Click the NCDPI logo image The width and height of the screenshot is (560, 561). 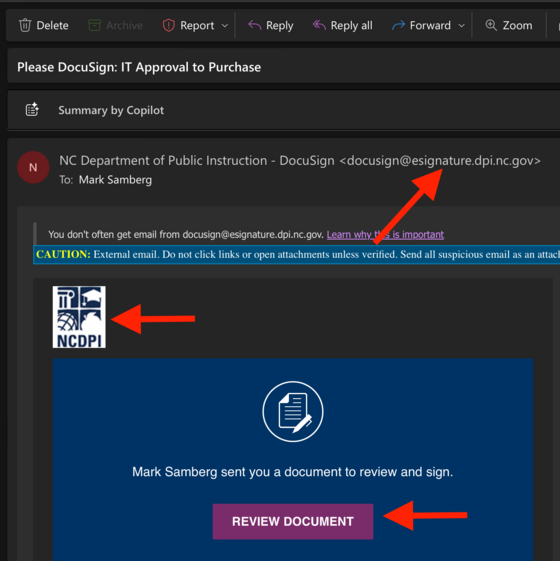click(79, 317)
